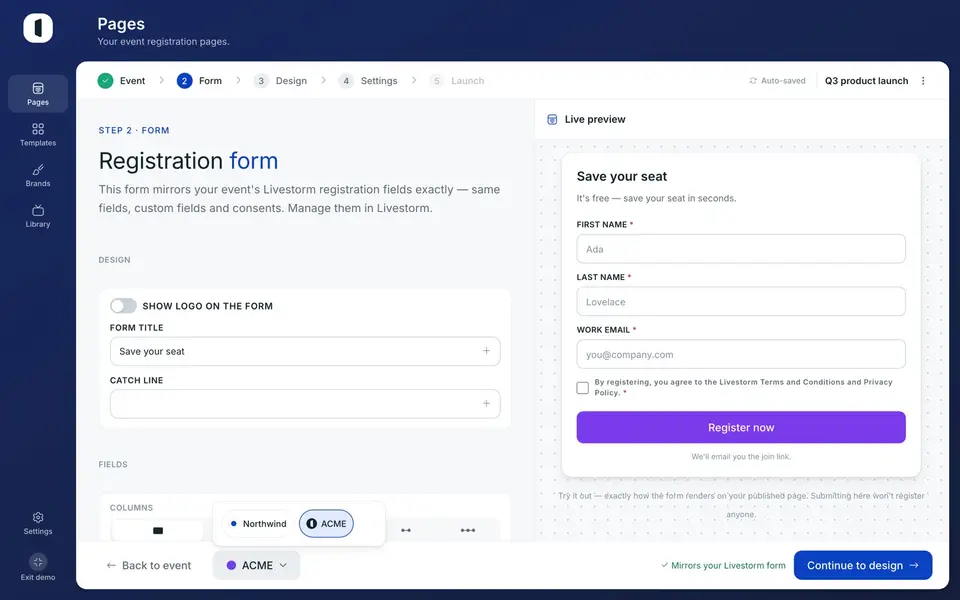Click the "DESIGN" section label
960x600 pixels.
coord(114,260)
